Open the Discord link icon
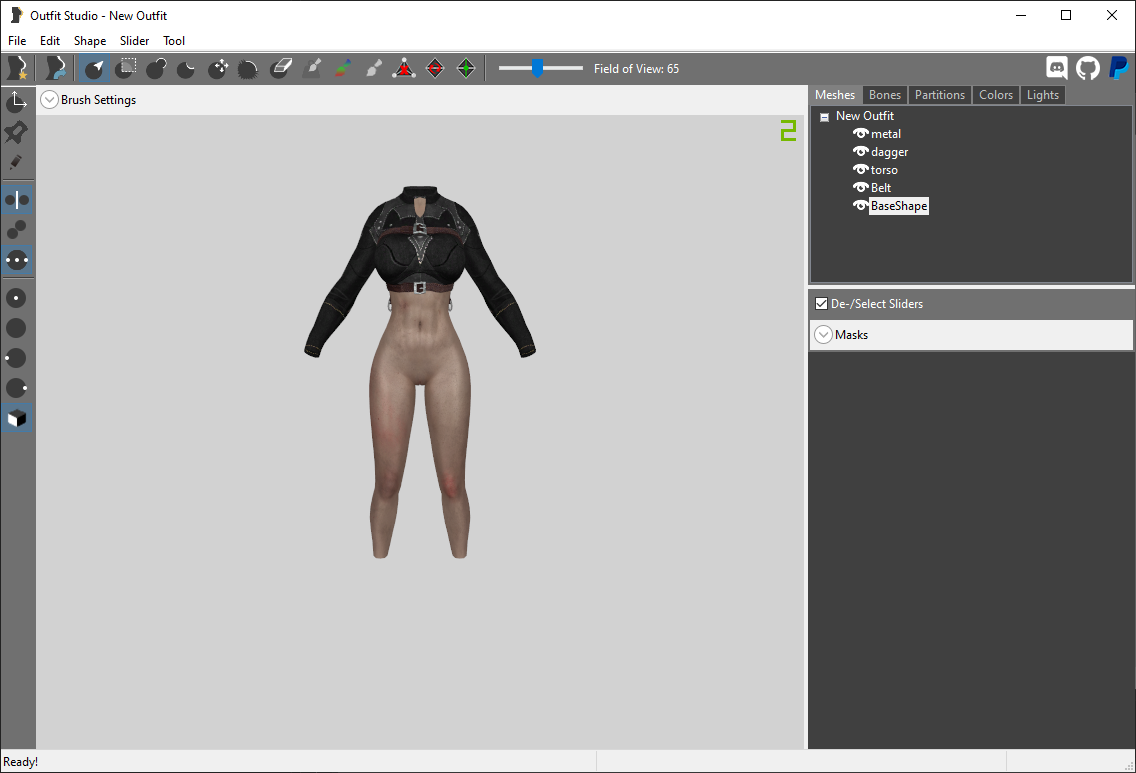The width and height of the screenshot is (1136, 773). tap(1057, 68)
